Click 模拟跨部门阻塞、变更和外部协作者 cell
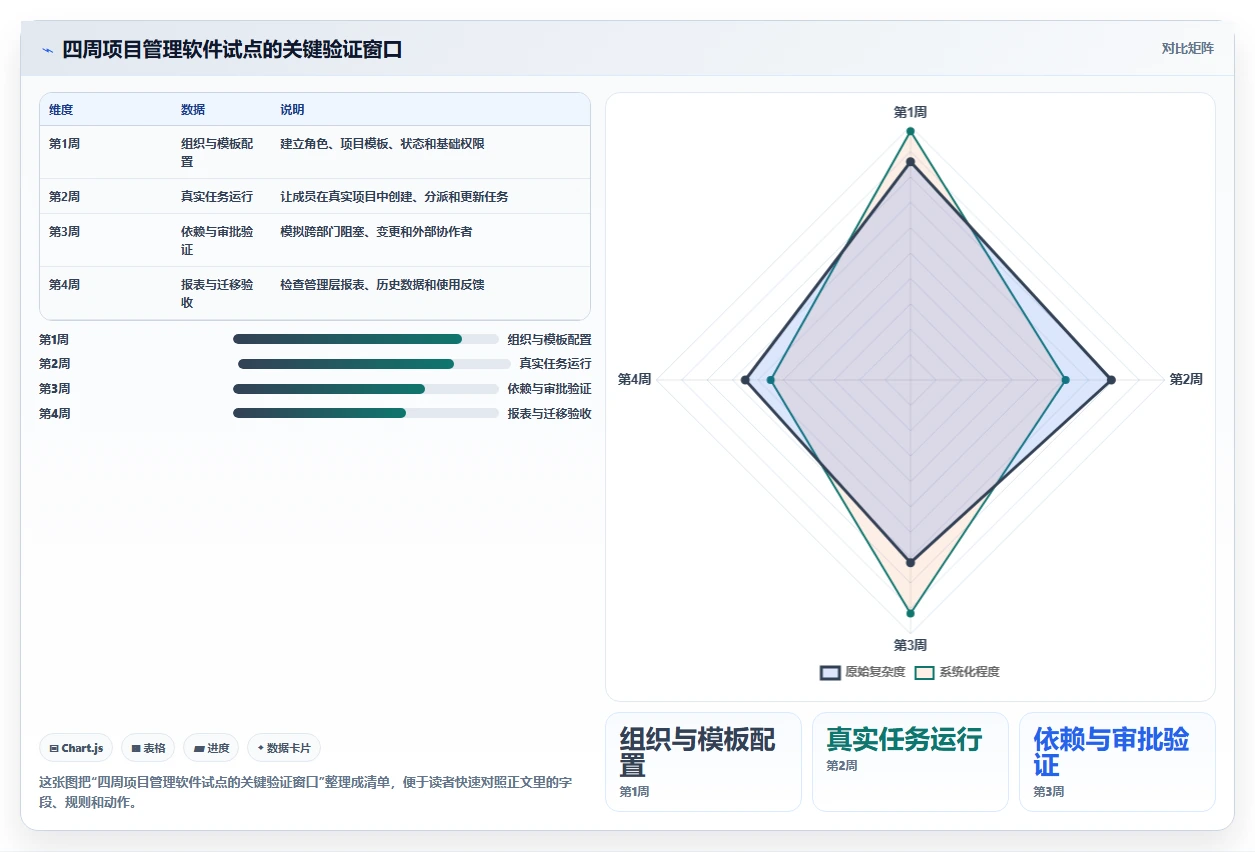 [x=376, y=232]
